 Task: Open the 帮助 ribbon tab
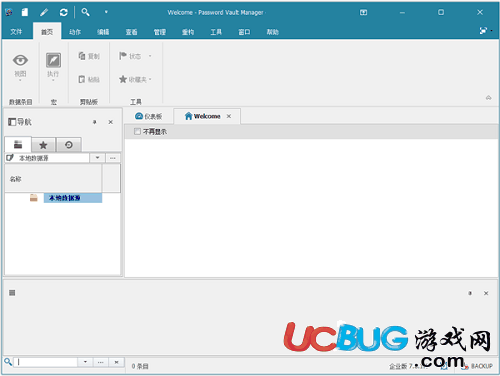(x=272, y=32)
